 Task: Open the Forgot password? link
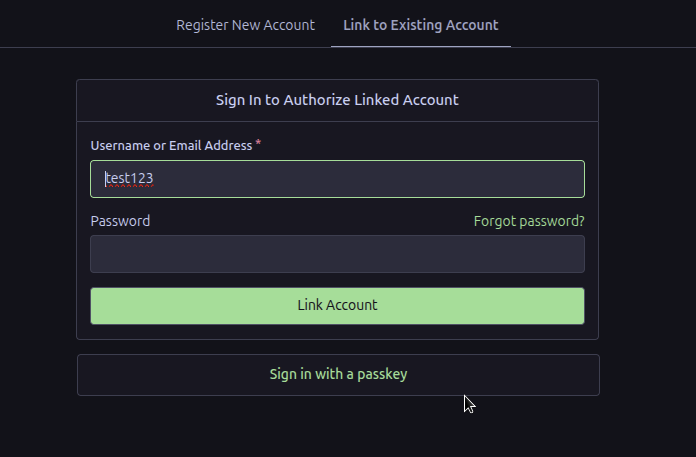point(529,221)
